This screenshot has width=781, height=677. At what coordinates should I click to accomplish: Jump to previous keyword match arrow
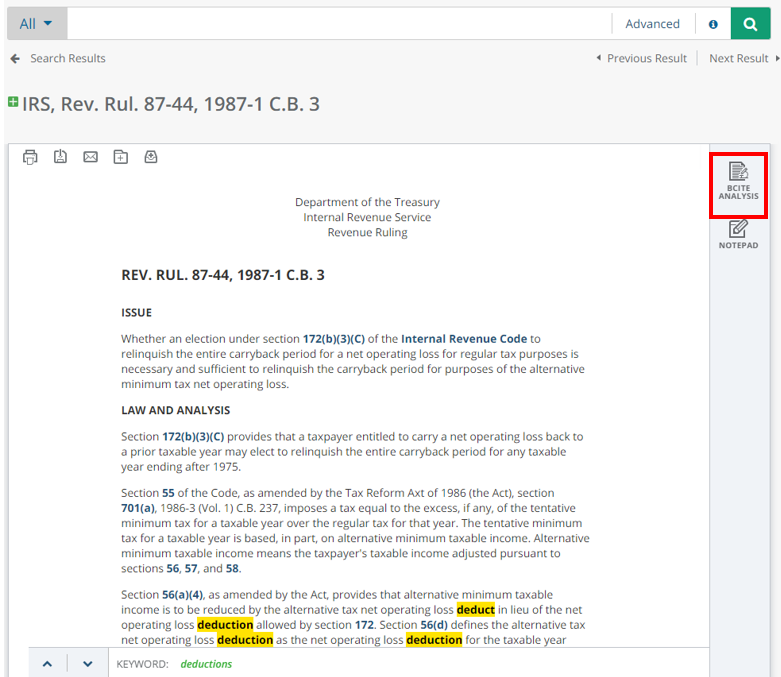click(x=48, y=663)
